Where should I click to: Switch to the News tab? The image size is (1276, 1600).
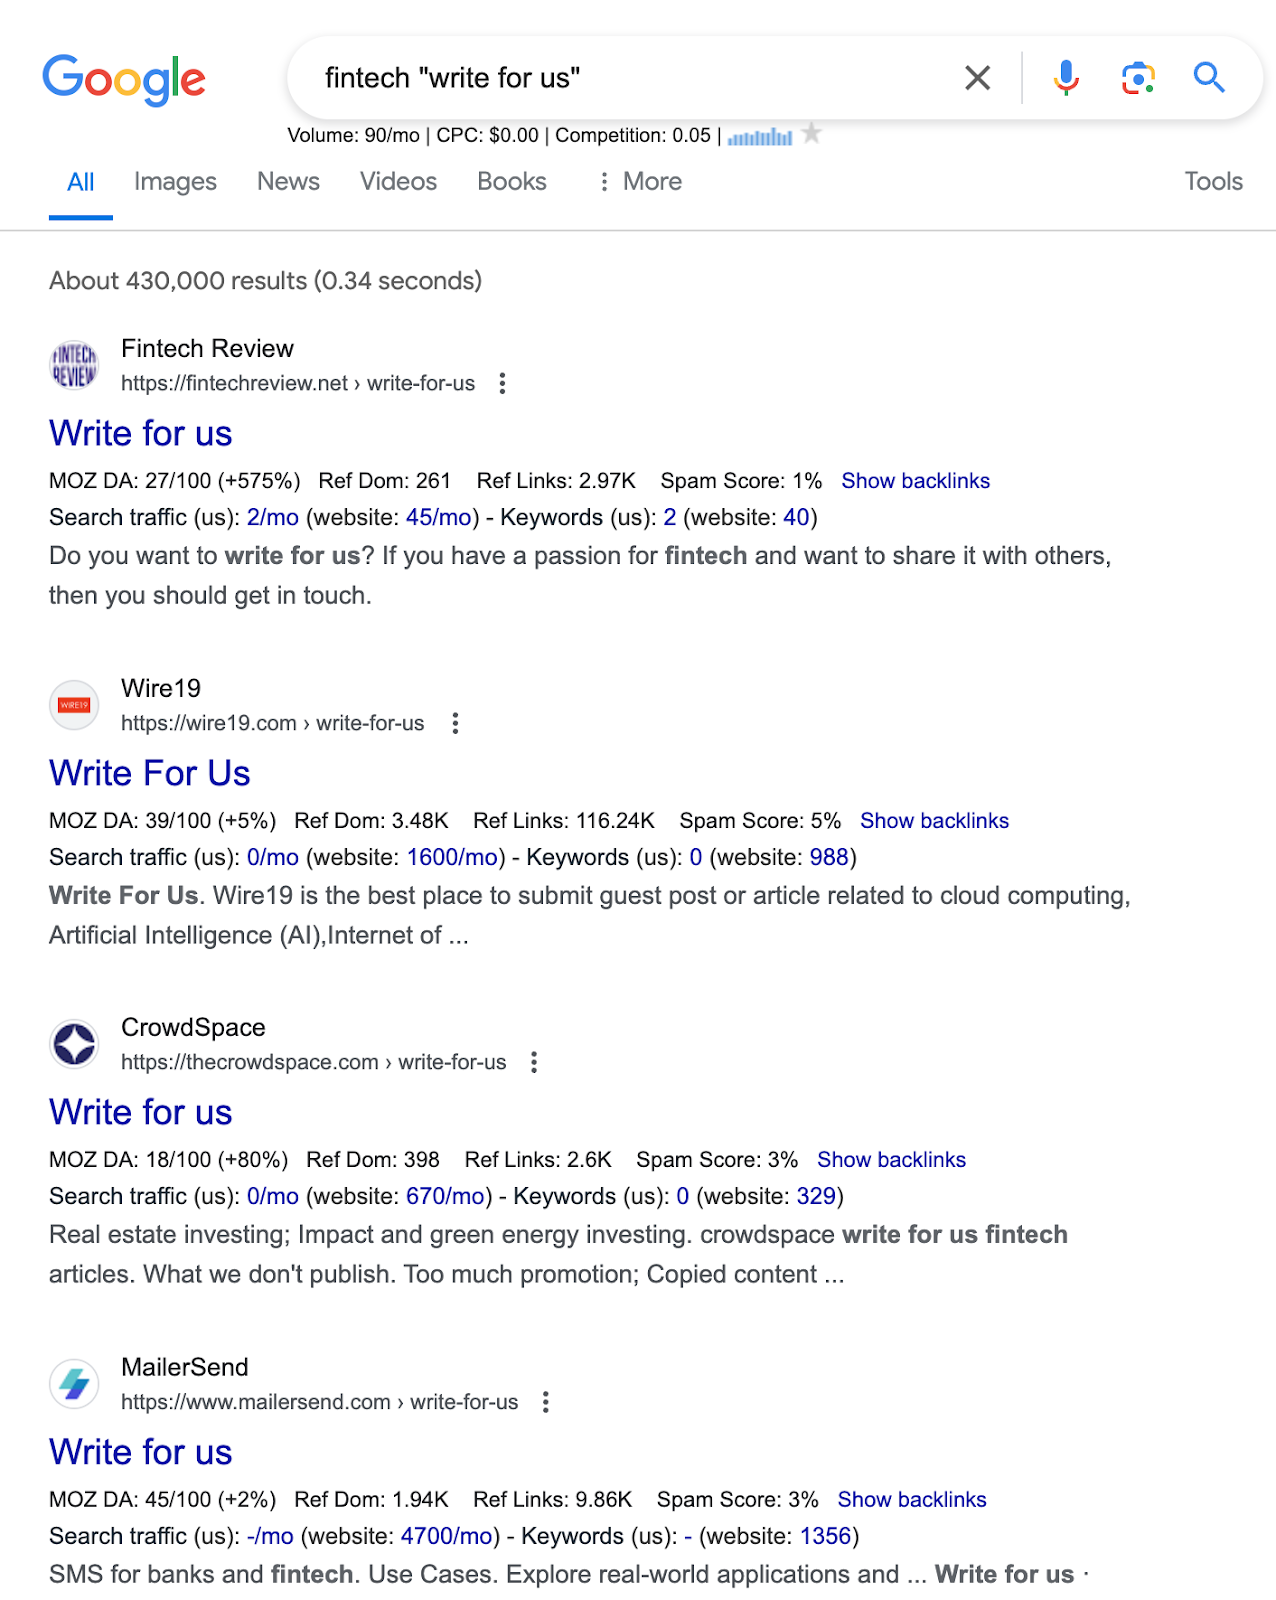click(288, 181)
